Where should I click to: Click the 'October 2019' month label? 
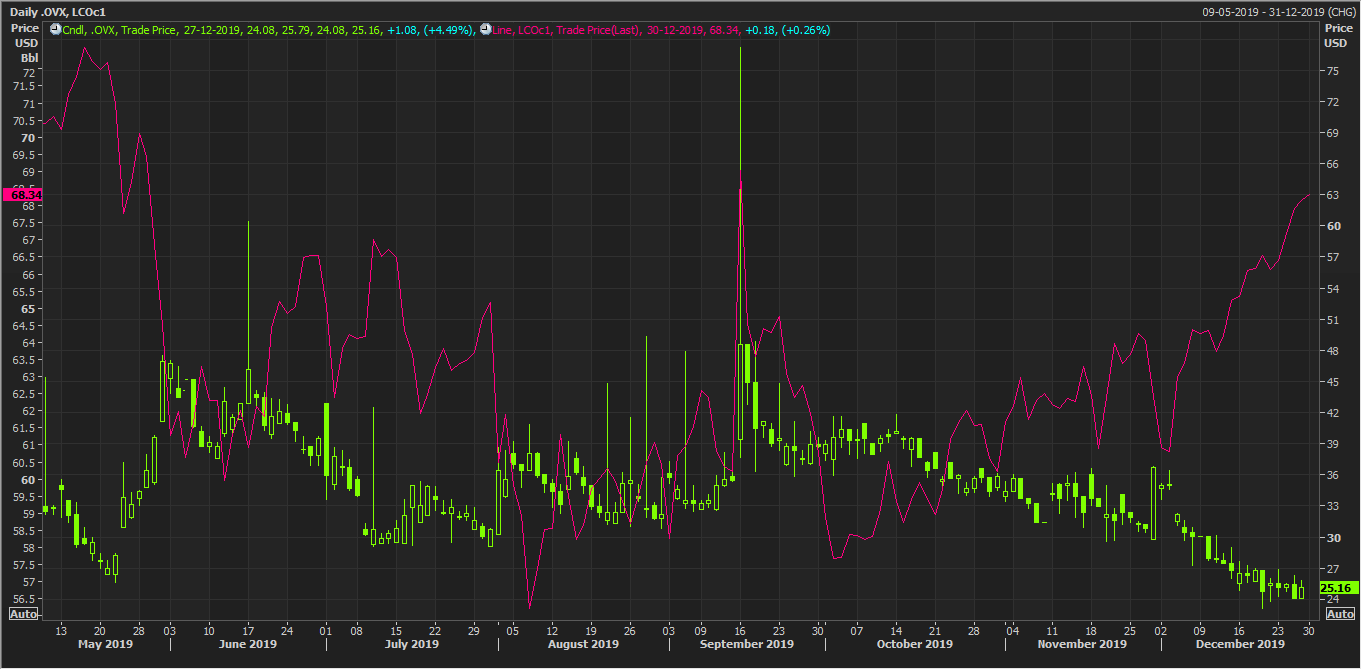(914, 644)
